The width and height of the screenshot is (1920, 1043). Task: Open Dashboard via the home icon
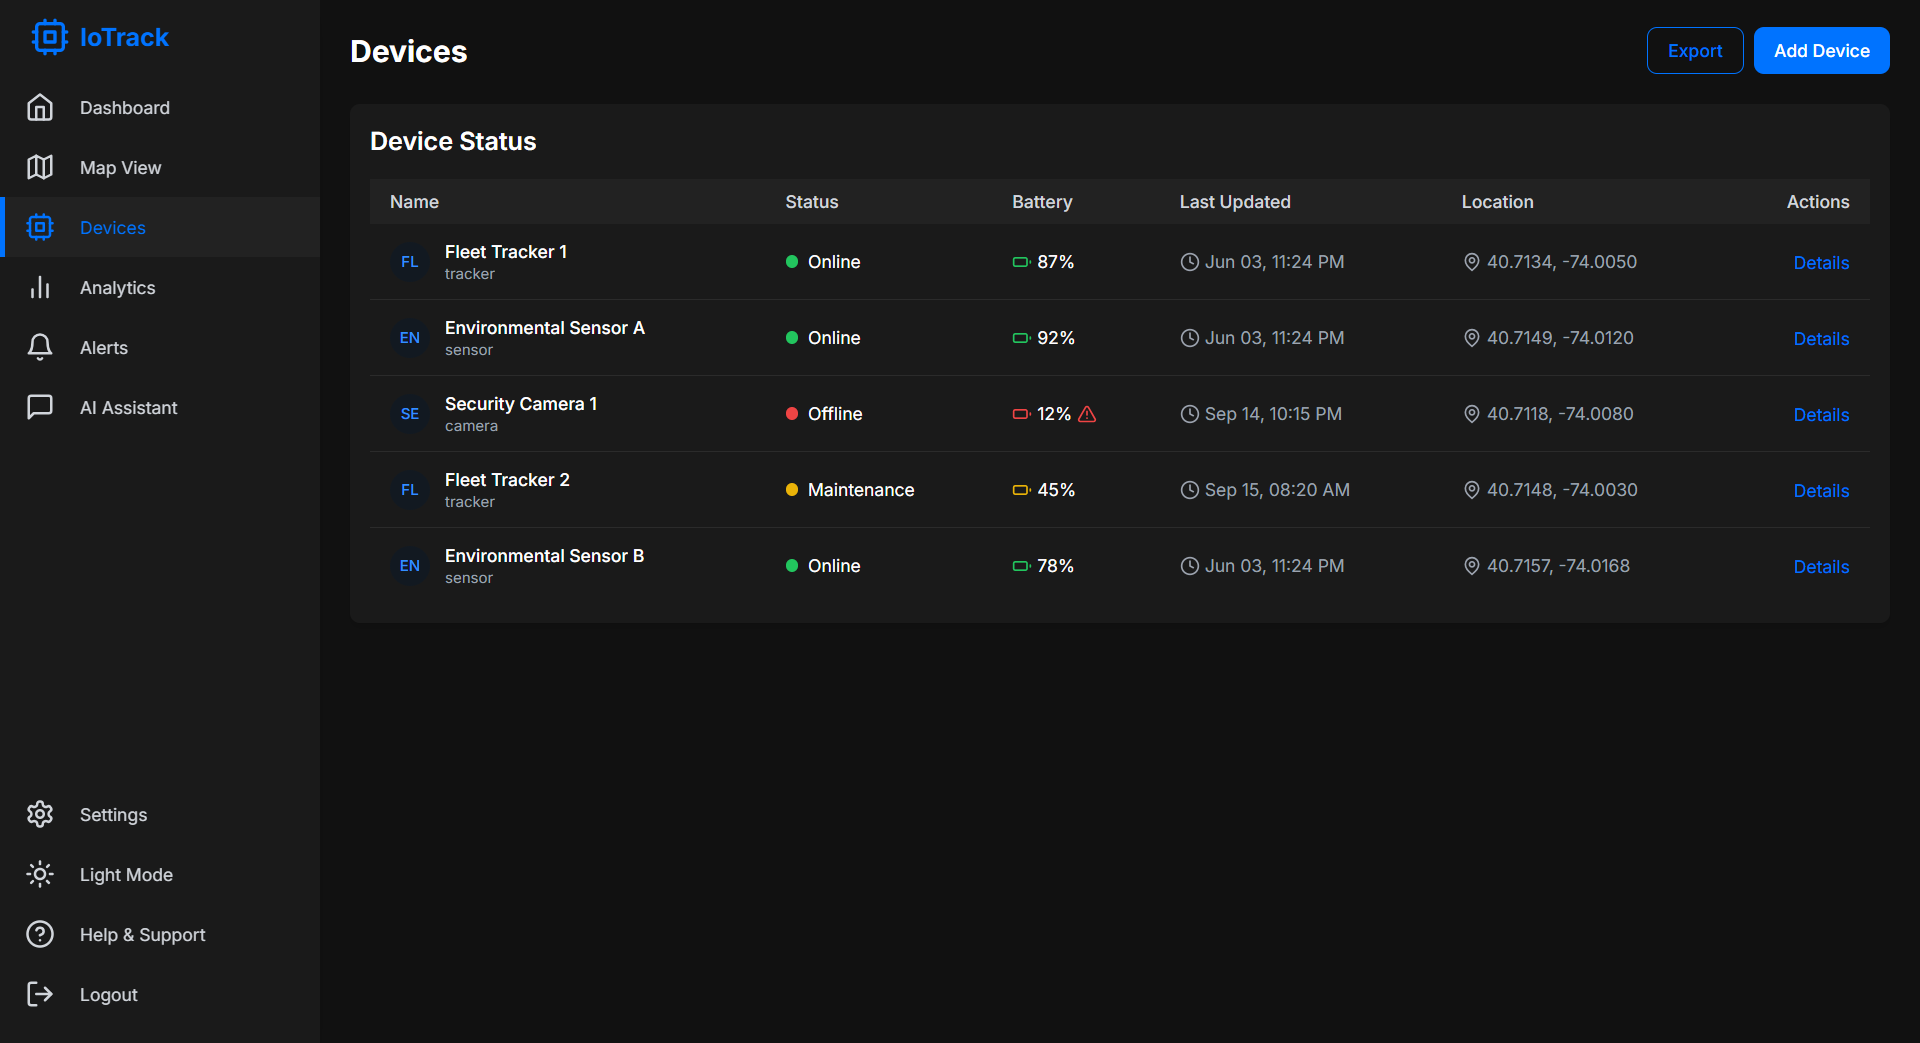point(40,107)
